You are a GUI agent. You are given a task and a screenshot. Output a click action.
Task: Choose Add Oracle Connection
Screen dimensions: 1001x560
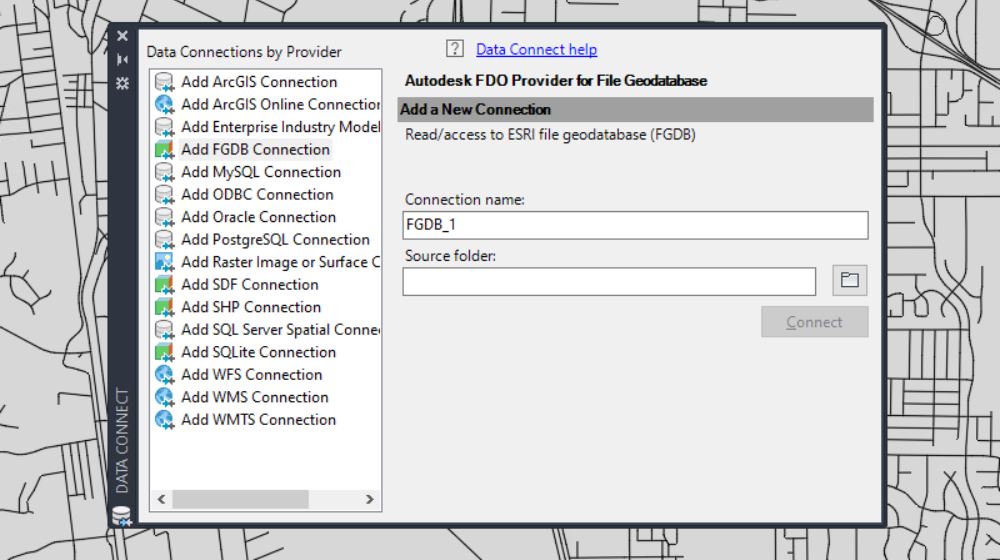click(259, 217)
